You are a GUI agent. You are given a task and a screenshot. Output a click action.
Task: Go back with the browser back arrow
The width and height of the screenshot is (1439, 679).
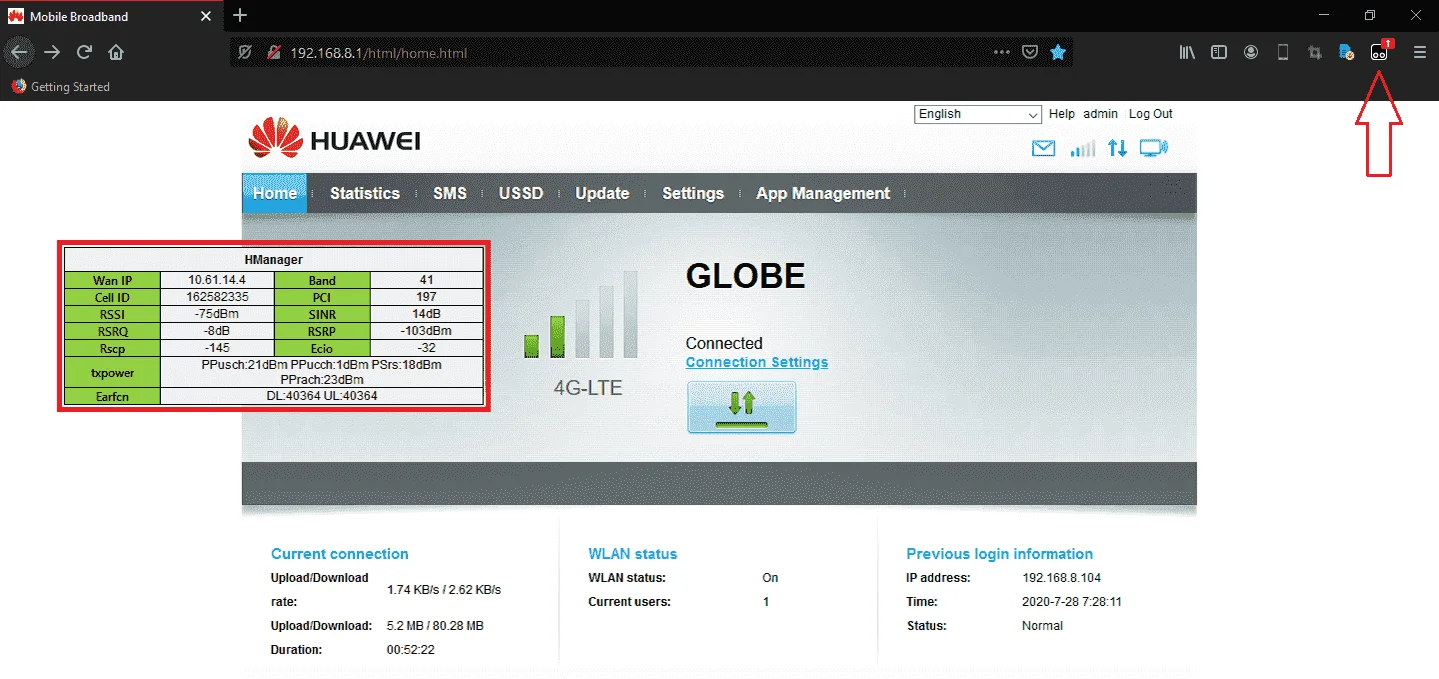tap(20, 52)
